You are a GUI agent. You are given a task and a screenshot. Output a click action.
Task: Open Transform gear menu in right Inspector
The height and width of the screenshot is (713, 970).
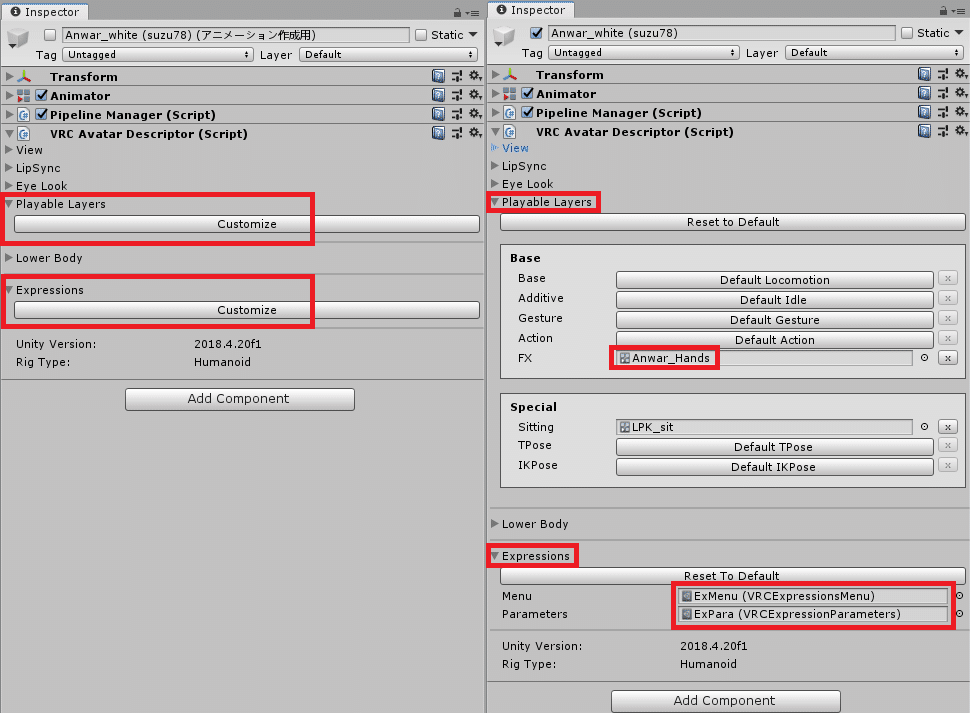coord(961,74)
